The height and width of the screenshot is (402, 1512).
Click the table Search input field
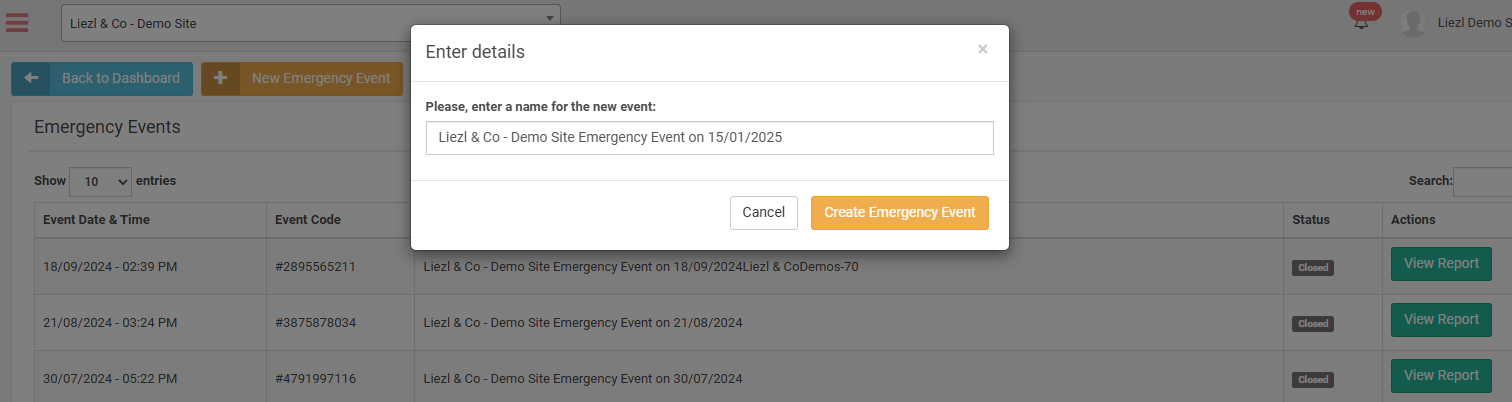pyautogui.click(x=1483, y=181)
